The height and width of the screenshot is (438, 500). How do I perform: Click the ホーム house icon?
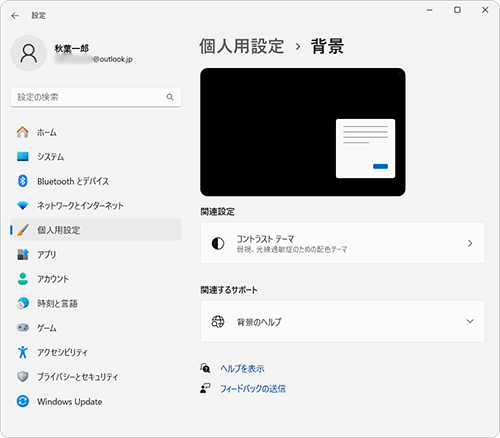click(23, 132)
